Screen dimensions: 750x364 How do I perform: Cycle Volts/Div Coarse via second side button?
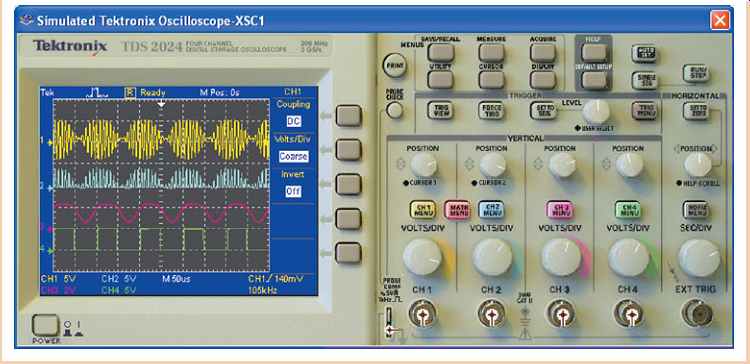pyautogui.click(x=348, y=150)
